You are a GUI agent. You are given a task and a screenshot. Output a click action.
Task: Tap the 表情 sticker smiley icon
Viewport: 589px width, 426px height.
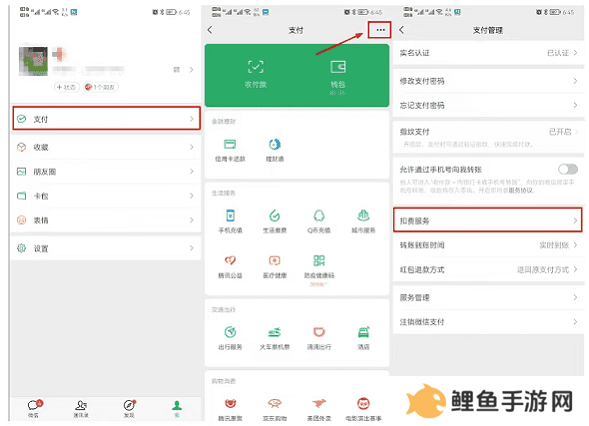click(x=22, y=220)
